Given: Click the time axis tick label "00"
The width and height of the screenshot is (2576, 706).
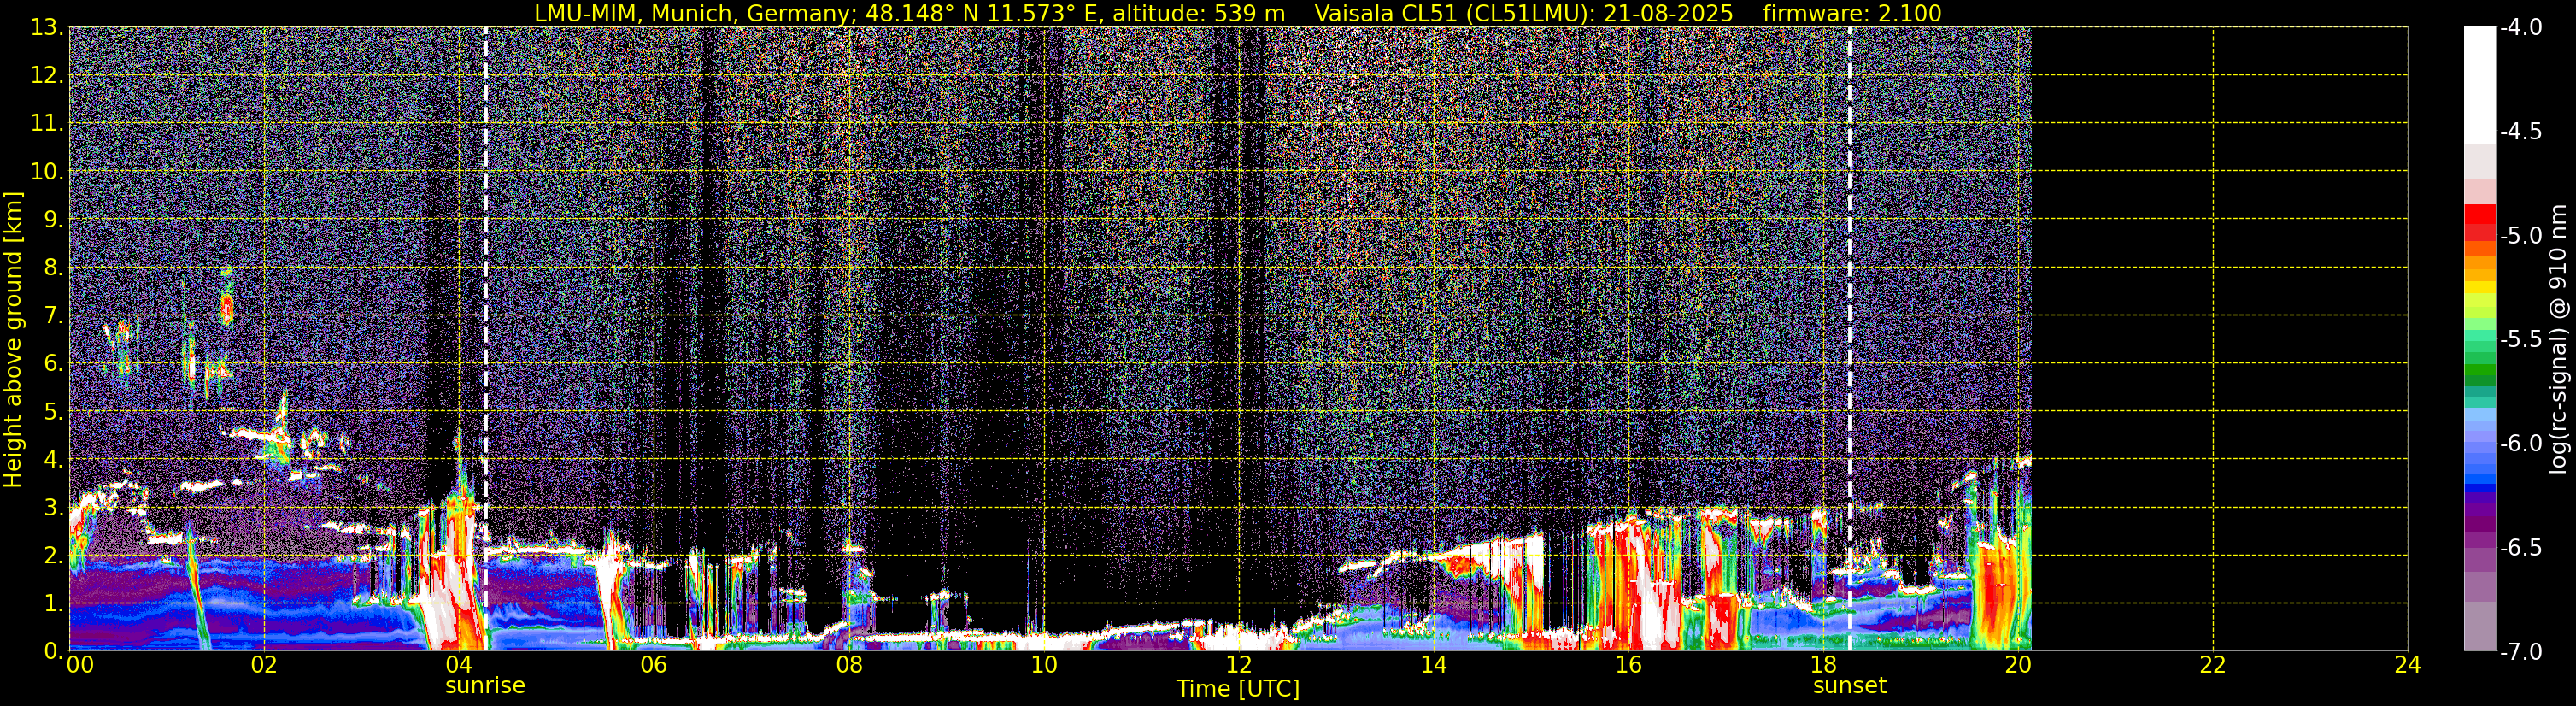Looking at the screenshot, I should click(80, 666).
